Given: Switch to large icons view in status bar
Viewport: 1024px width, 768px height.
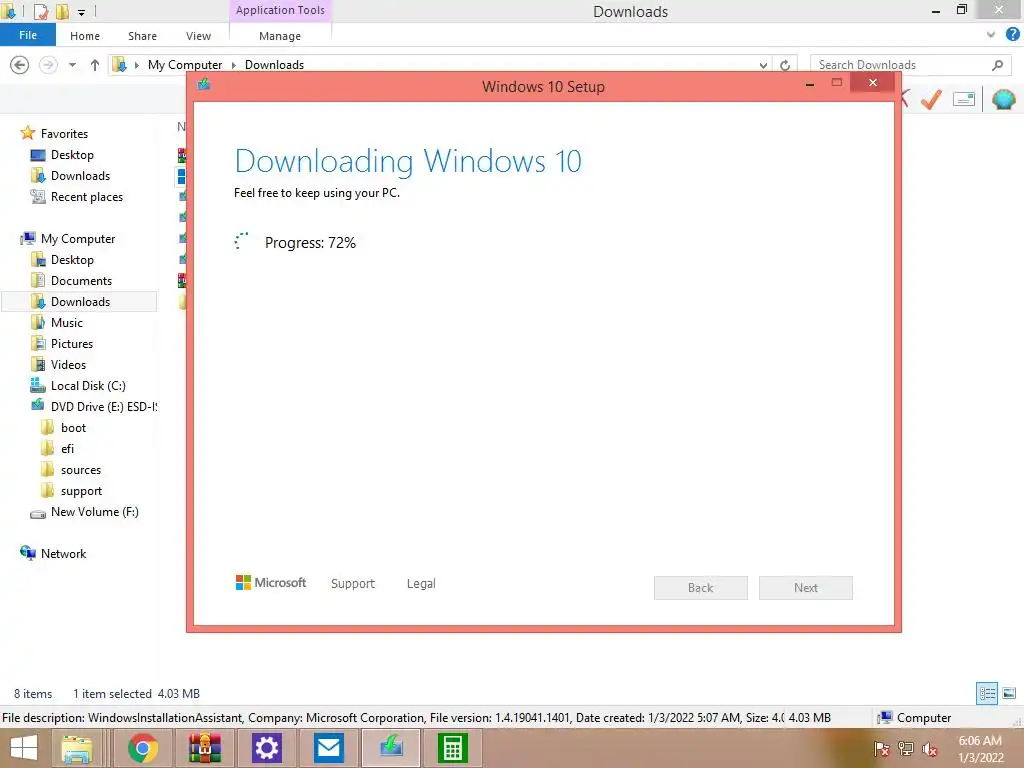Looking at the screenshot, I should coord(1009,693).
